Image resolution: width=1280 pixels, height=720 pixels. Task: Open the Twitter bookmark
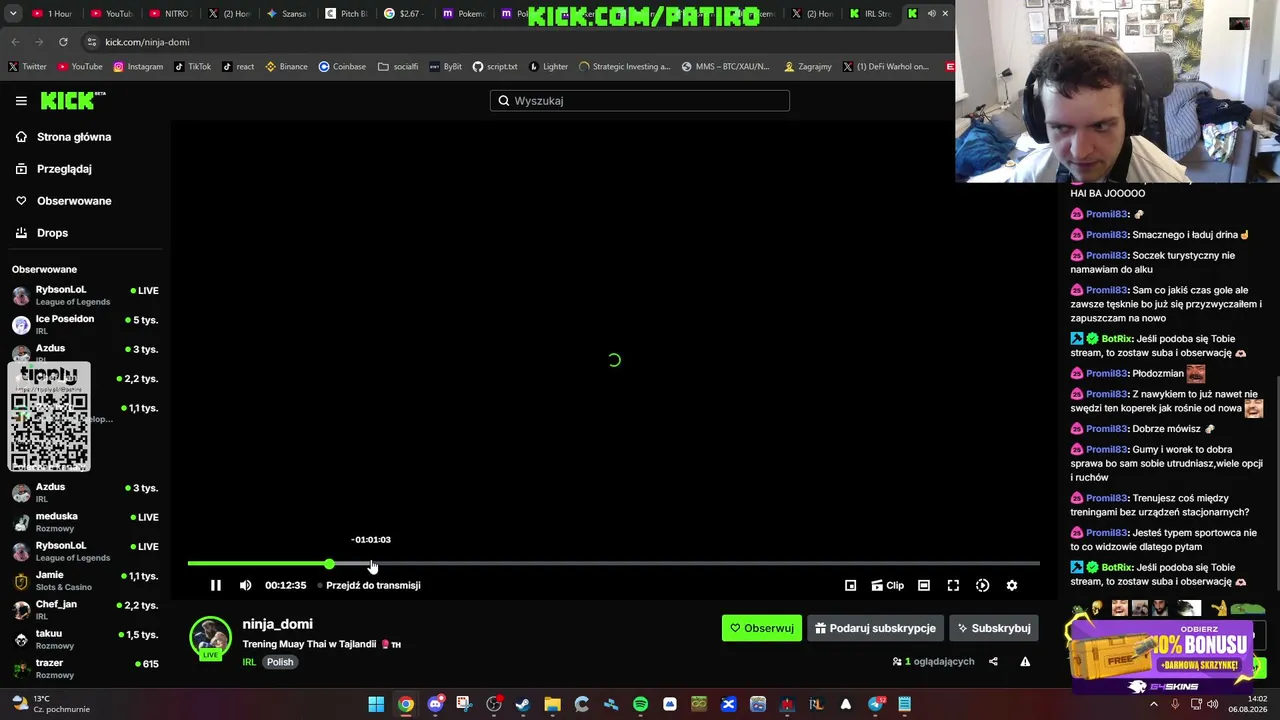click(x=27, y=67)
